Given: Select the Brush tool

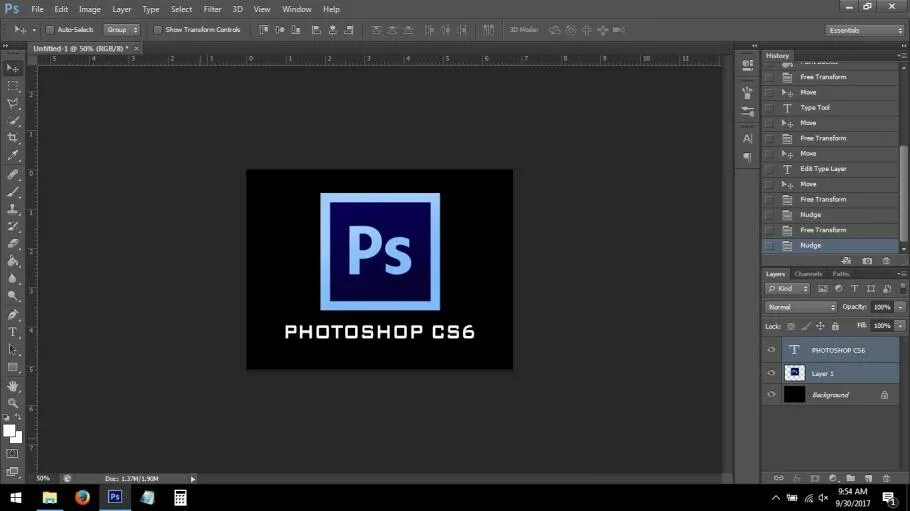Looking at the screenshot, I should click(x=12, y=192).
